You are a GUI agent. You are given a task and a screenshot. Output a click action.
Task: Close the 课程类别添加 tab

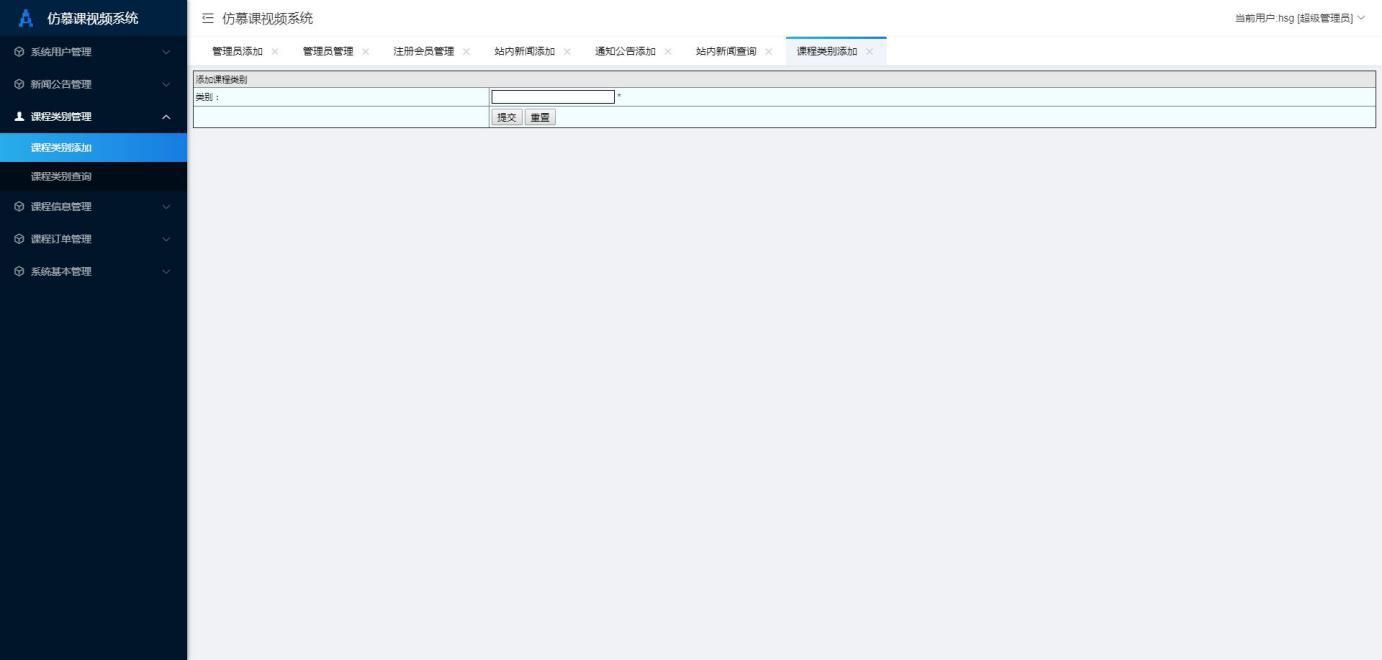[869, 52]
